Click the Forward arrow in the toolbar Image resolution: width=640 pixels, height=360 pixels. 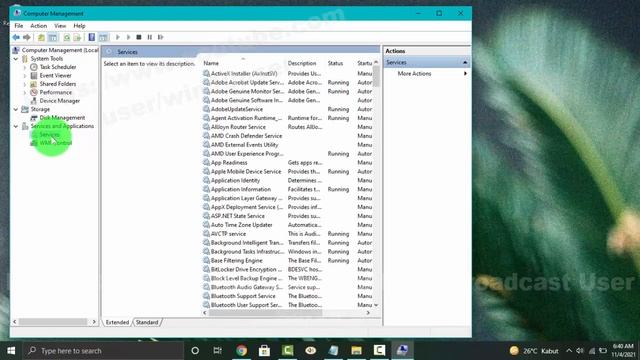pos(27,37)
